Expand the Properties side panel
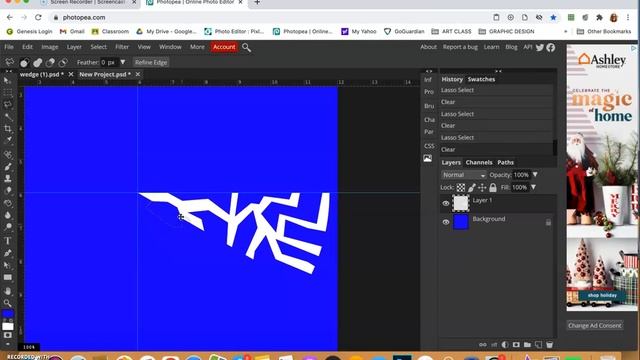Viewport: 640px width, 360px height. pos(429,92)
